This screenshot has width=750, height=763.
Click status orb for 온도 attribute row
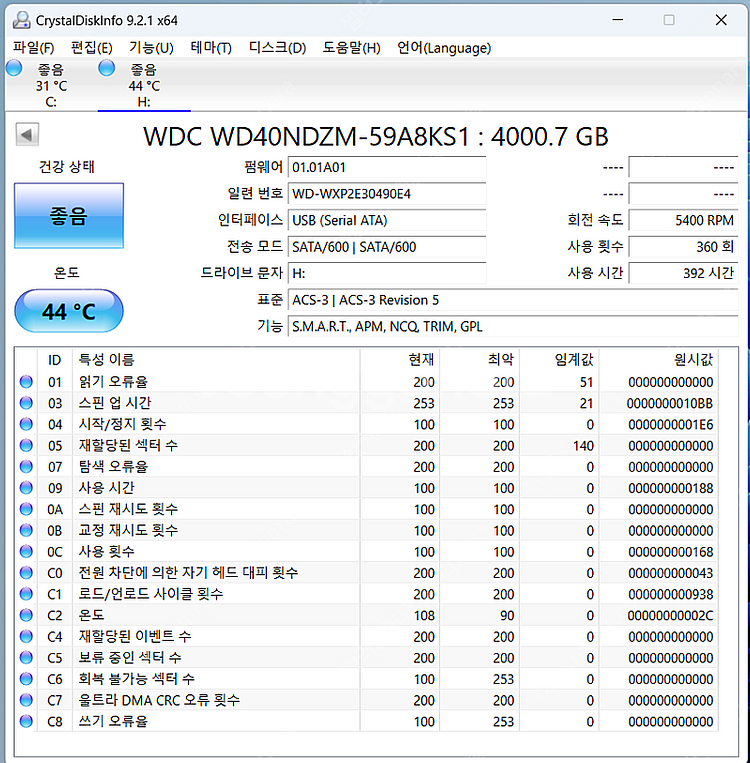26,615
